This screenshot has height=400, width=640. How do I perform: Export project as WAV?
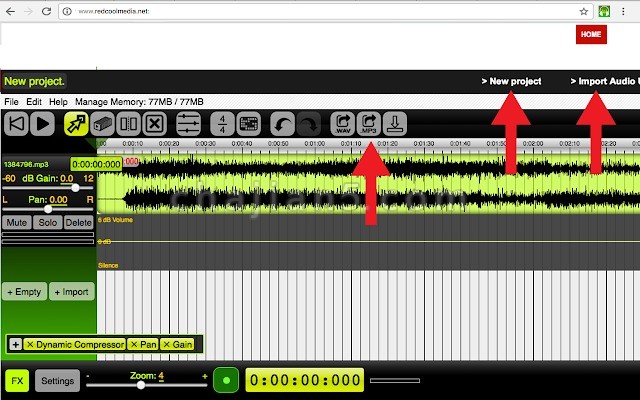(343, 124)
